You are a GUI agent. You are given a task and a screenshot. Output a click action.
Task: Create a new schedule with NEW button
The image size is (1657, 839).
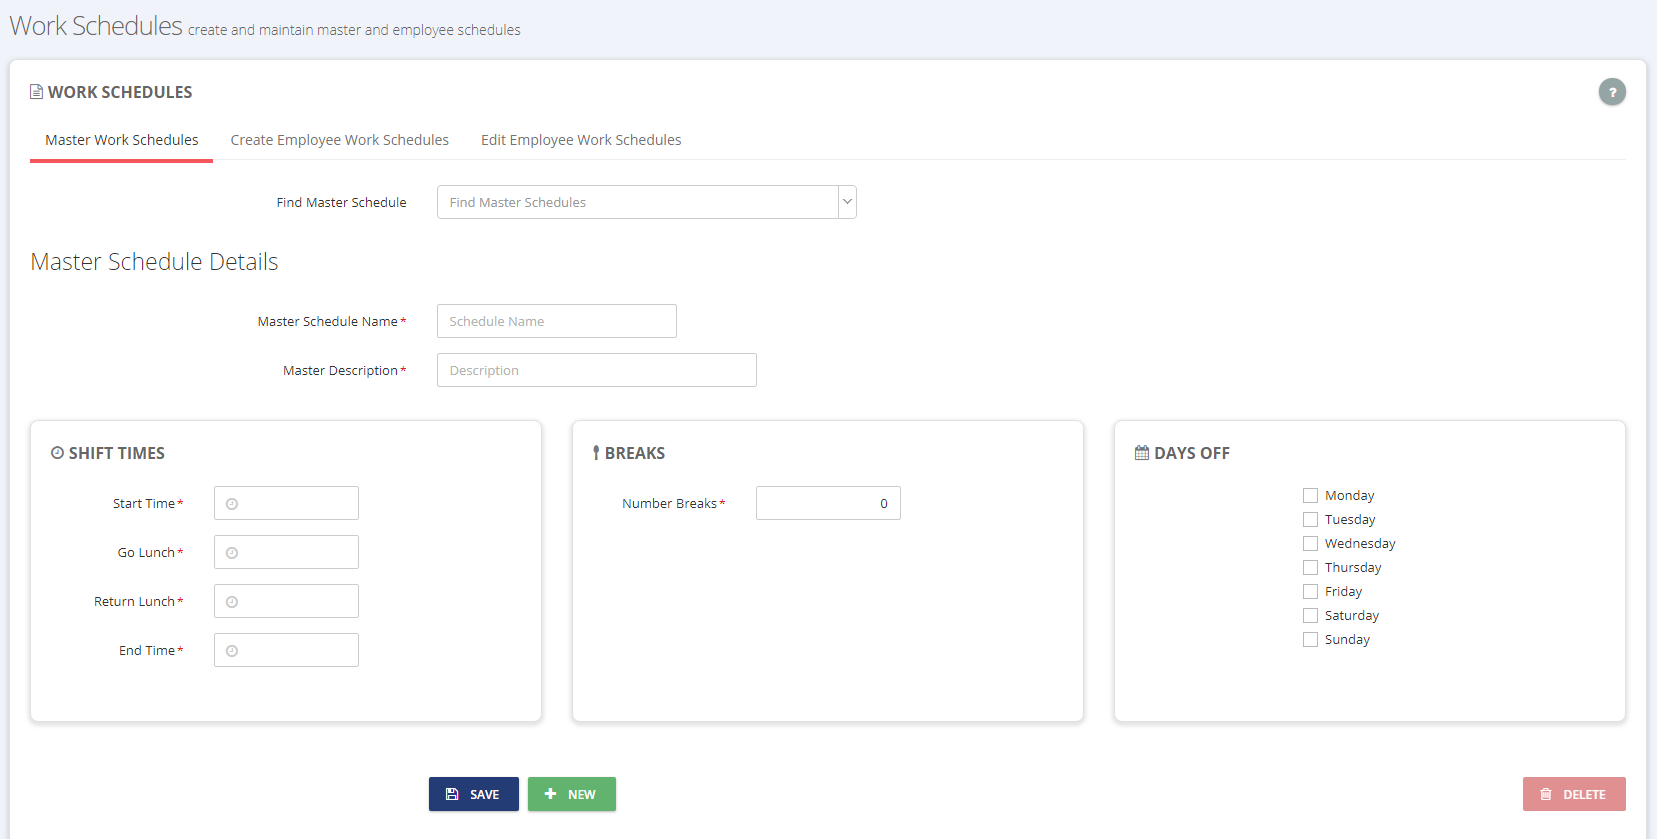[572, 794]
